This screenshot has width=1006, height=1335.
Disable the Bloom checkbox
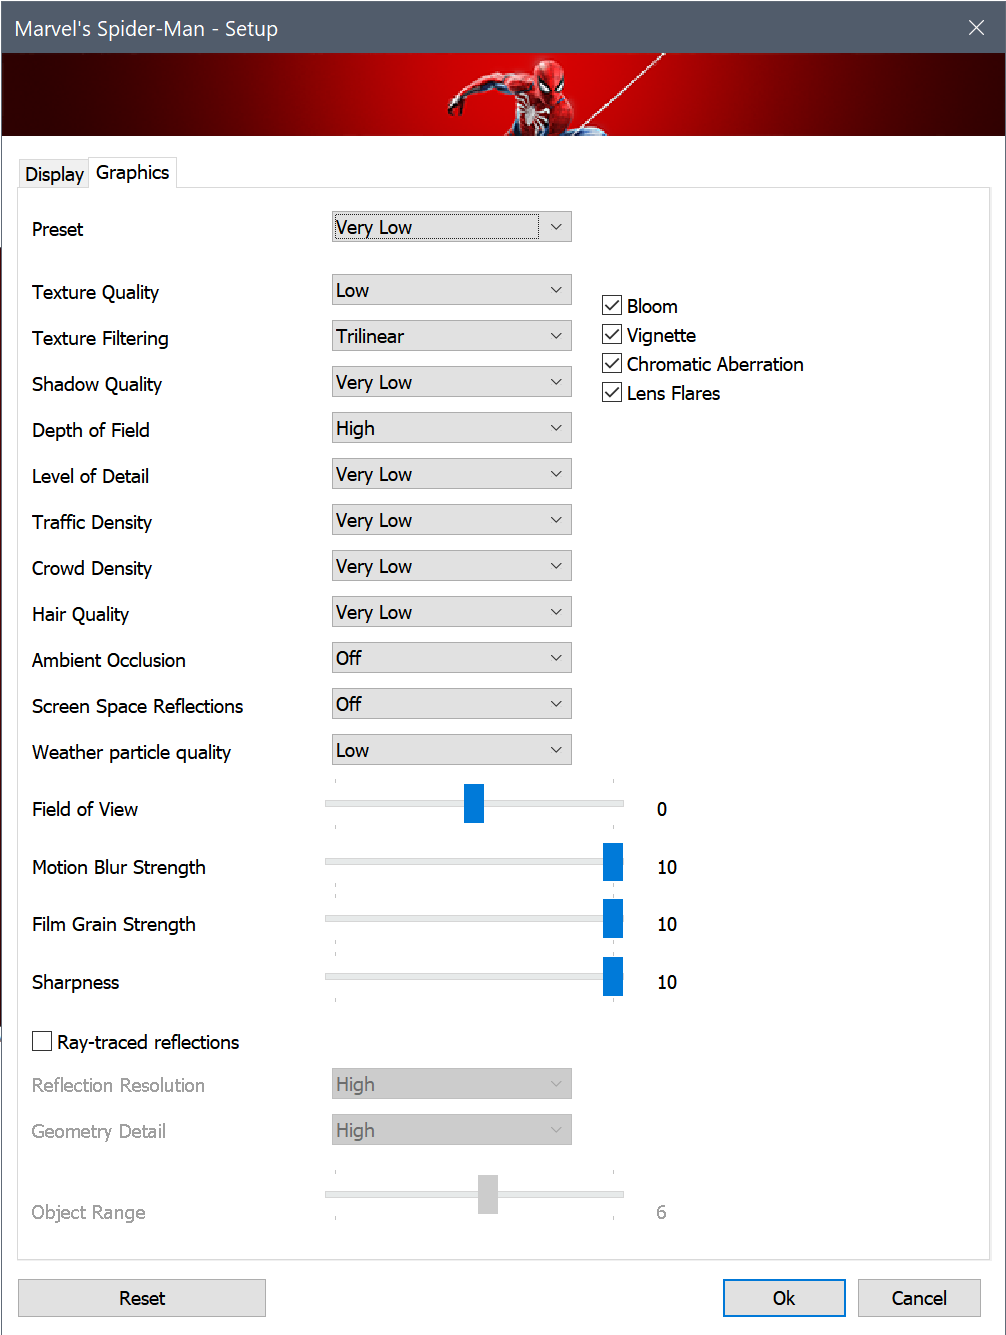tap(612, 305)
